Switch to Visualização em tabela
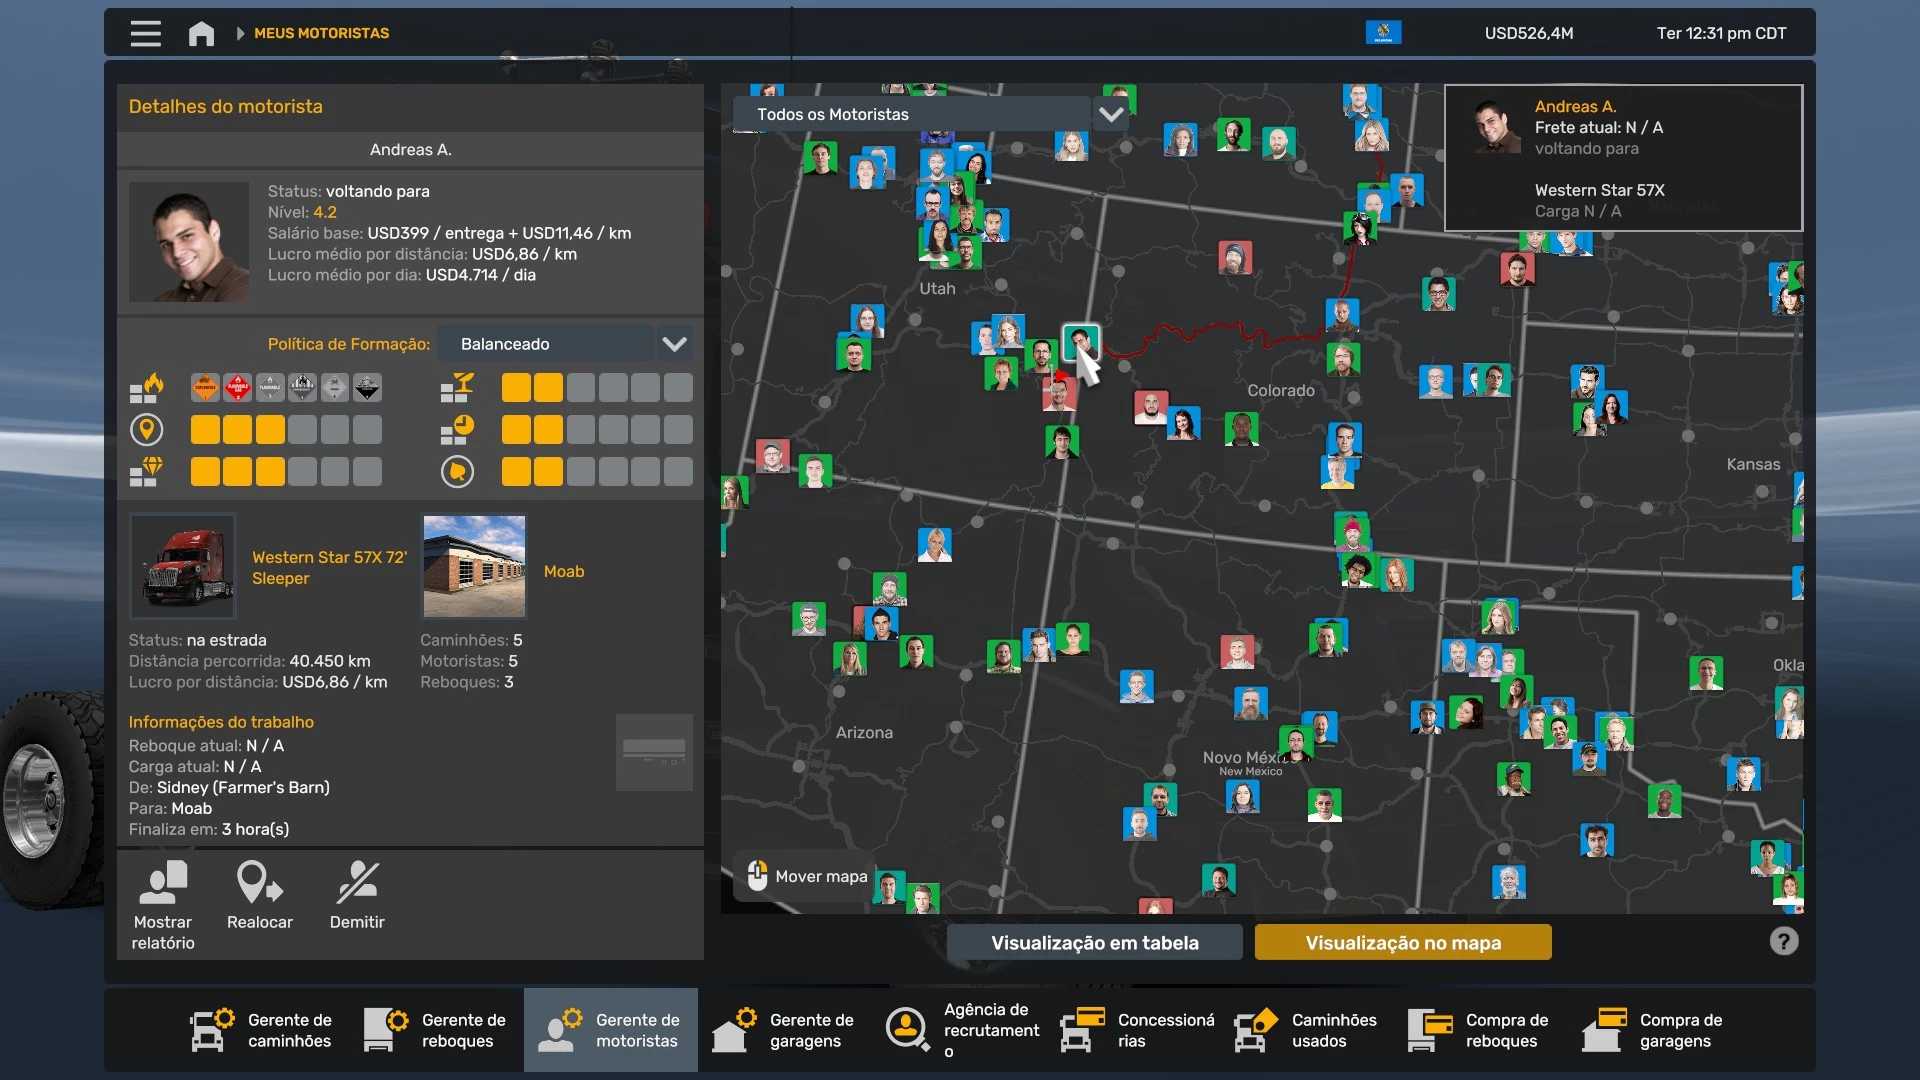Viewport: 1920px width, 1080px height. click(1094, 942)
